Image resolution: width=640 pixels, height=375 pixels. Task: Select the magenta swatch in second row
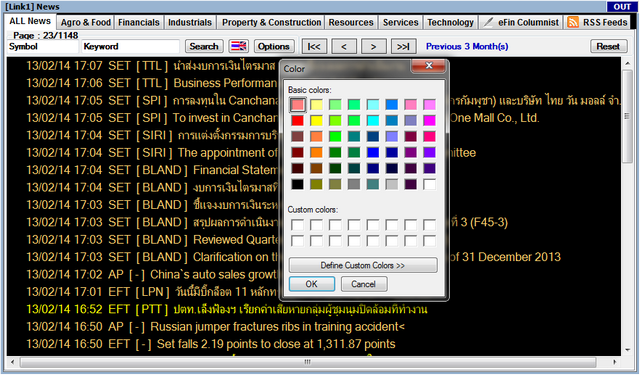click(x=429, y=120)
